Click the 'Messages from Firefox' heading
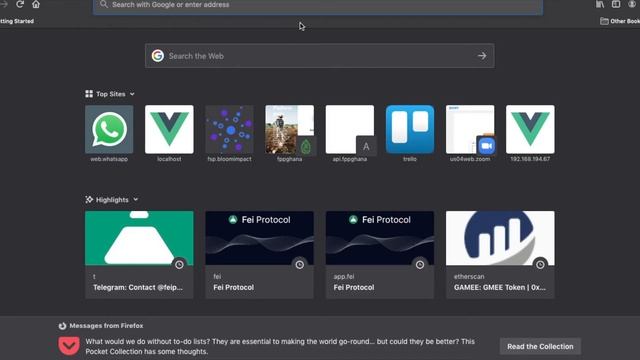The width and height of the screenshot is (640, 360). [x=106, y=326]
